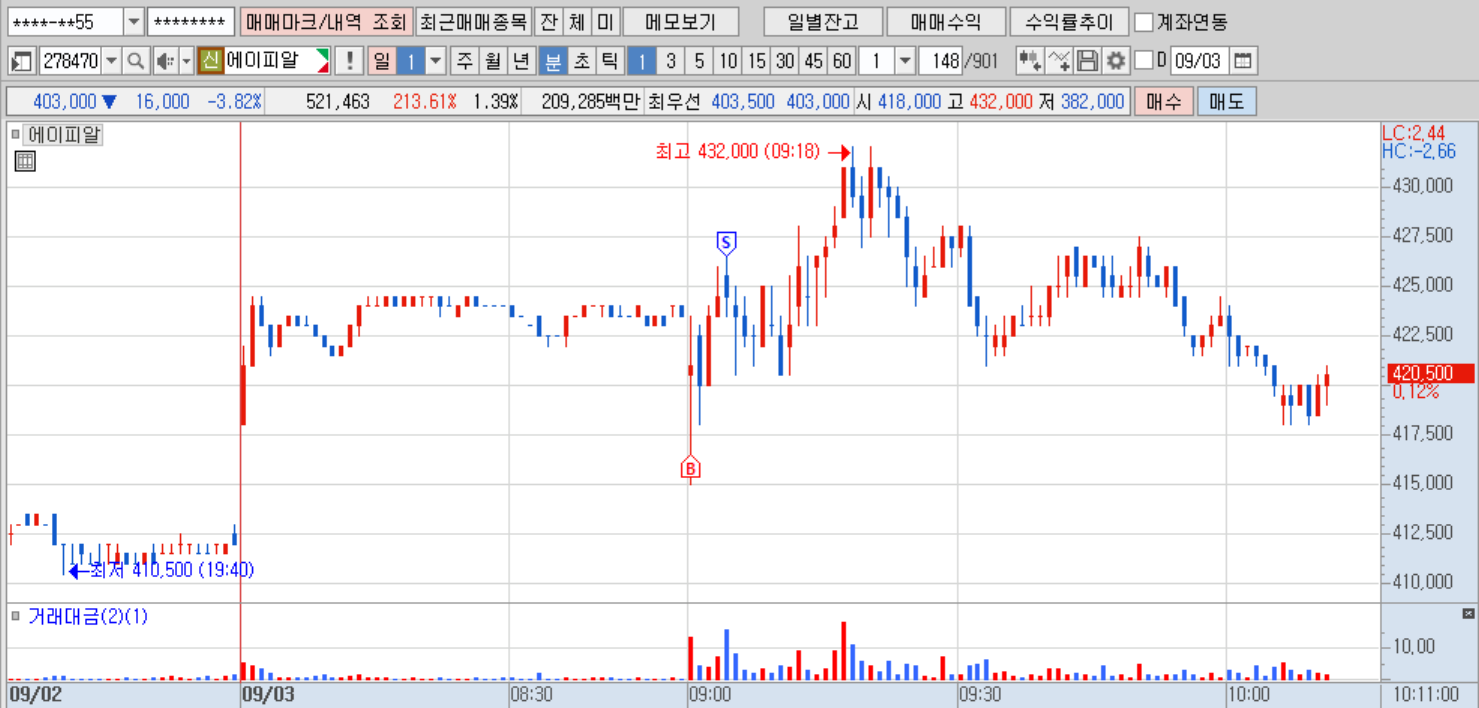Open the calendar date picker icon
This screenshot has width=1479, height=708.
pyautogui.click(x=1242, y=61)
